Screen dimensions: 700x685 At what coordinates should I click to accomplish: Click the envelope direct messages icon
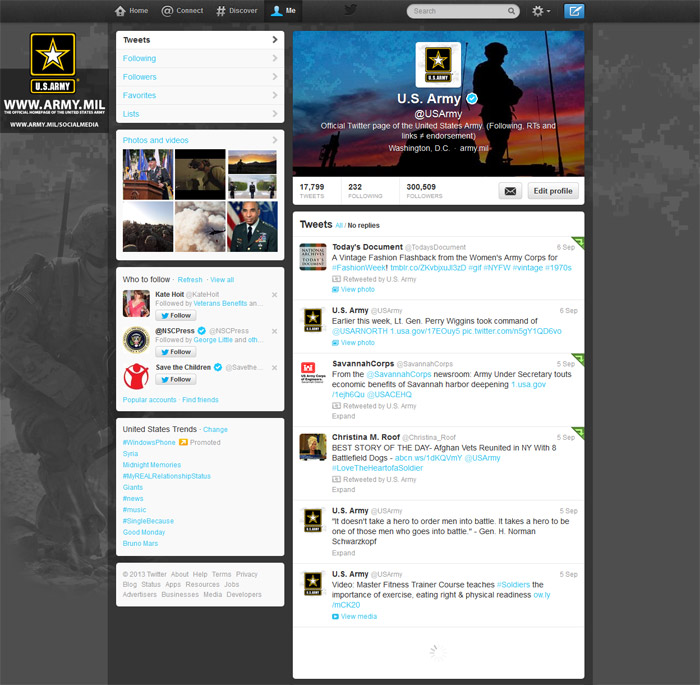click(510, 190)
